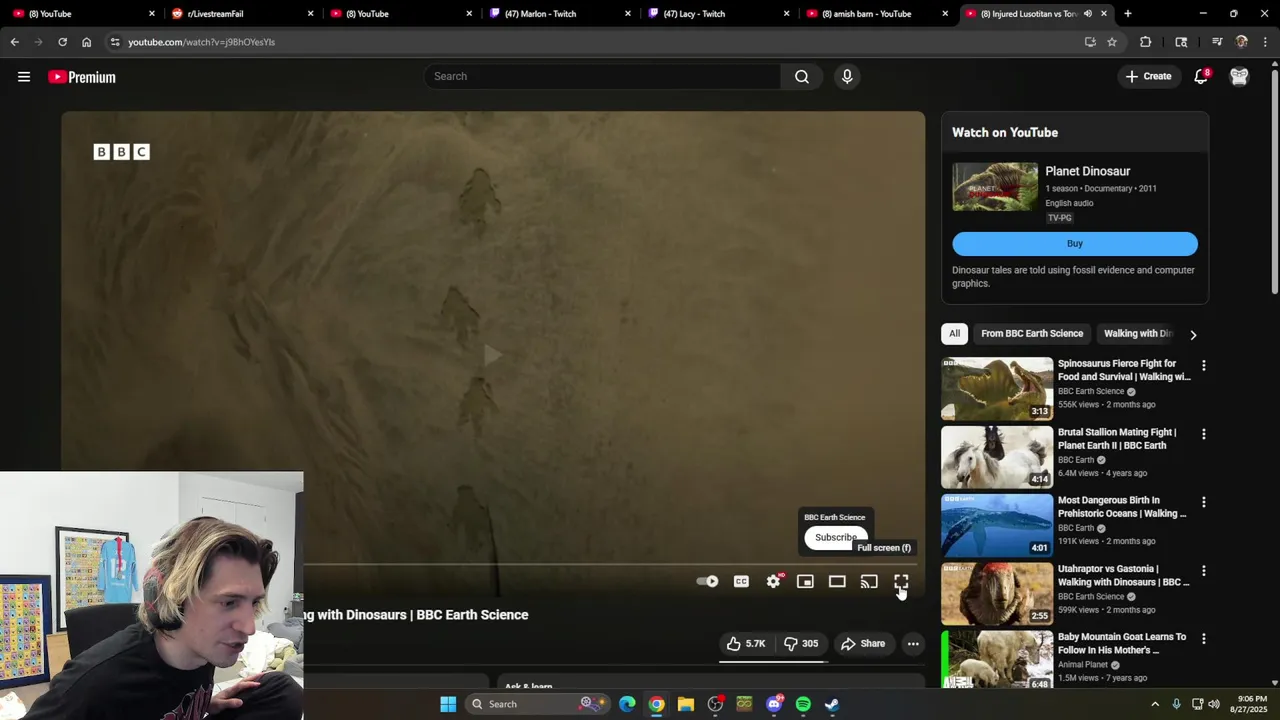Search with your voice microphone
1280x720 pixels.
click(847, 76)
